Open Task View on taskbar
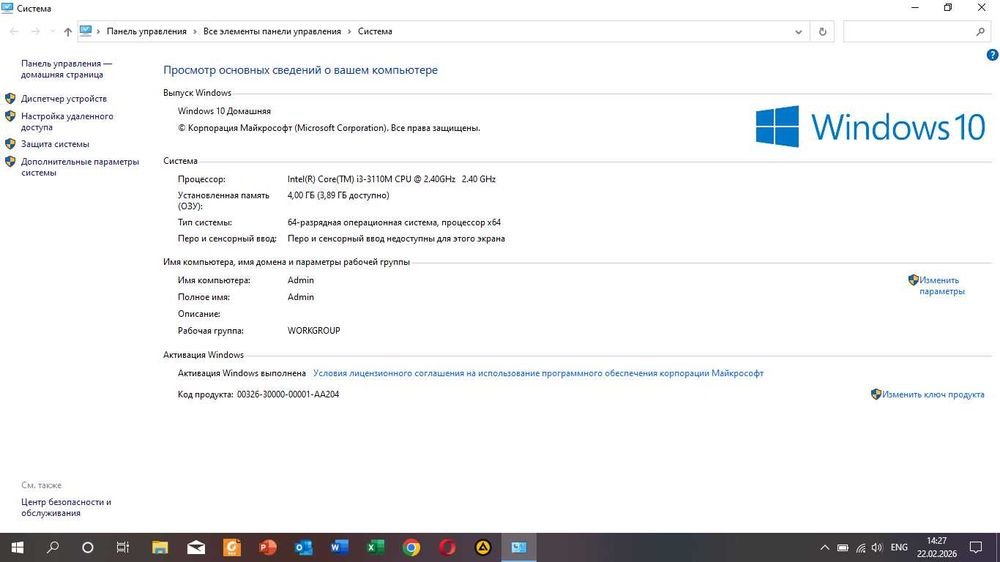 [x=123, y=547]
